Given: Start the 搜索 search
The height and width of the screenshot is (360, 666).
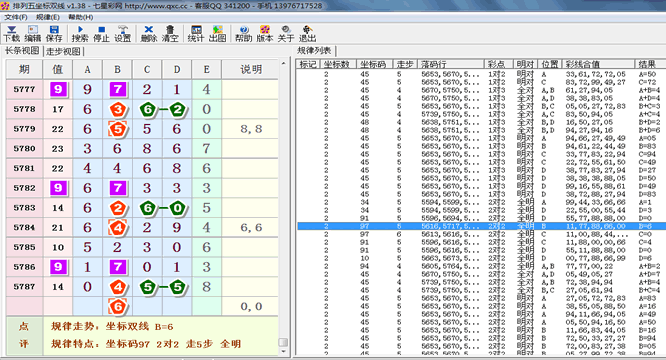Looking at the screenshot, I should [80, 34].
